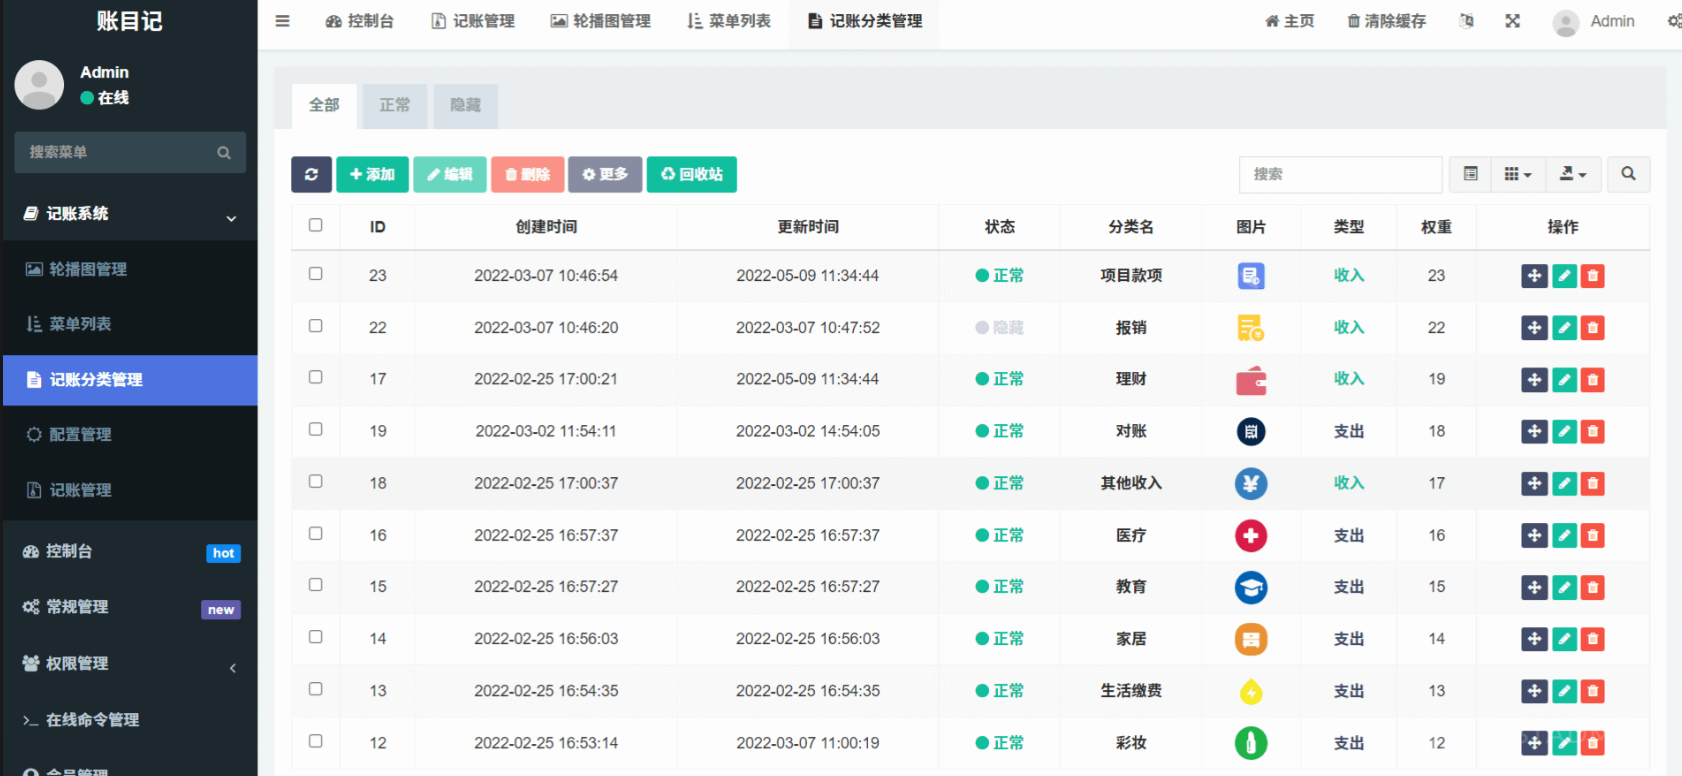Click the drag-move icon for row 17
This screenshot has width=1682, height=776.
[x=1534, y=380]
